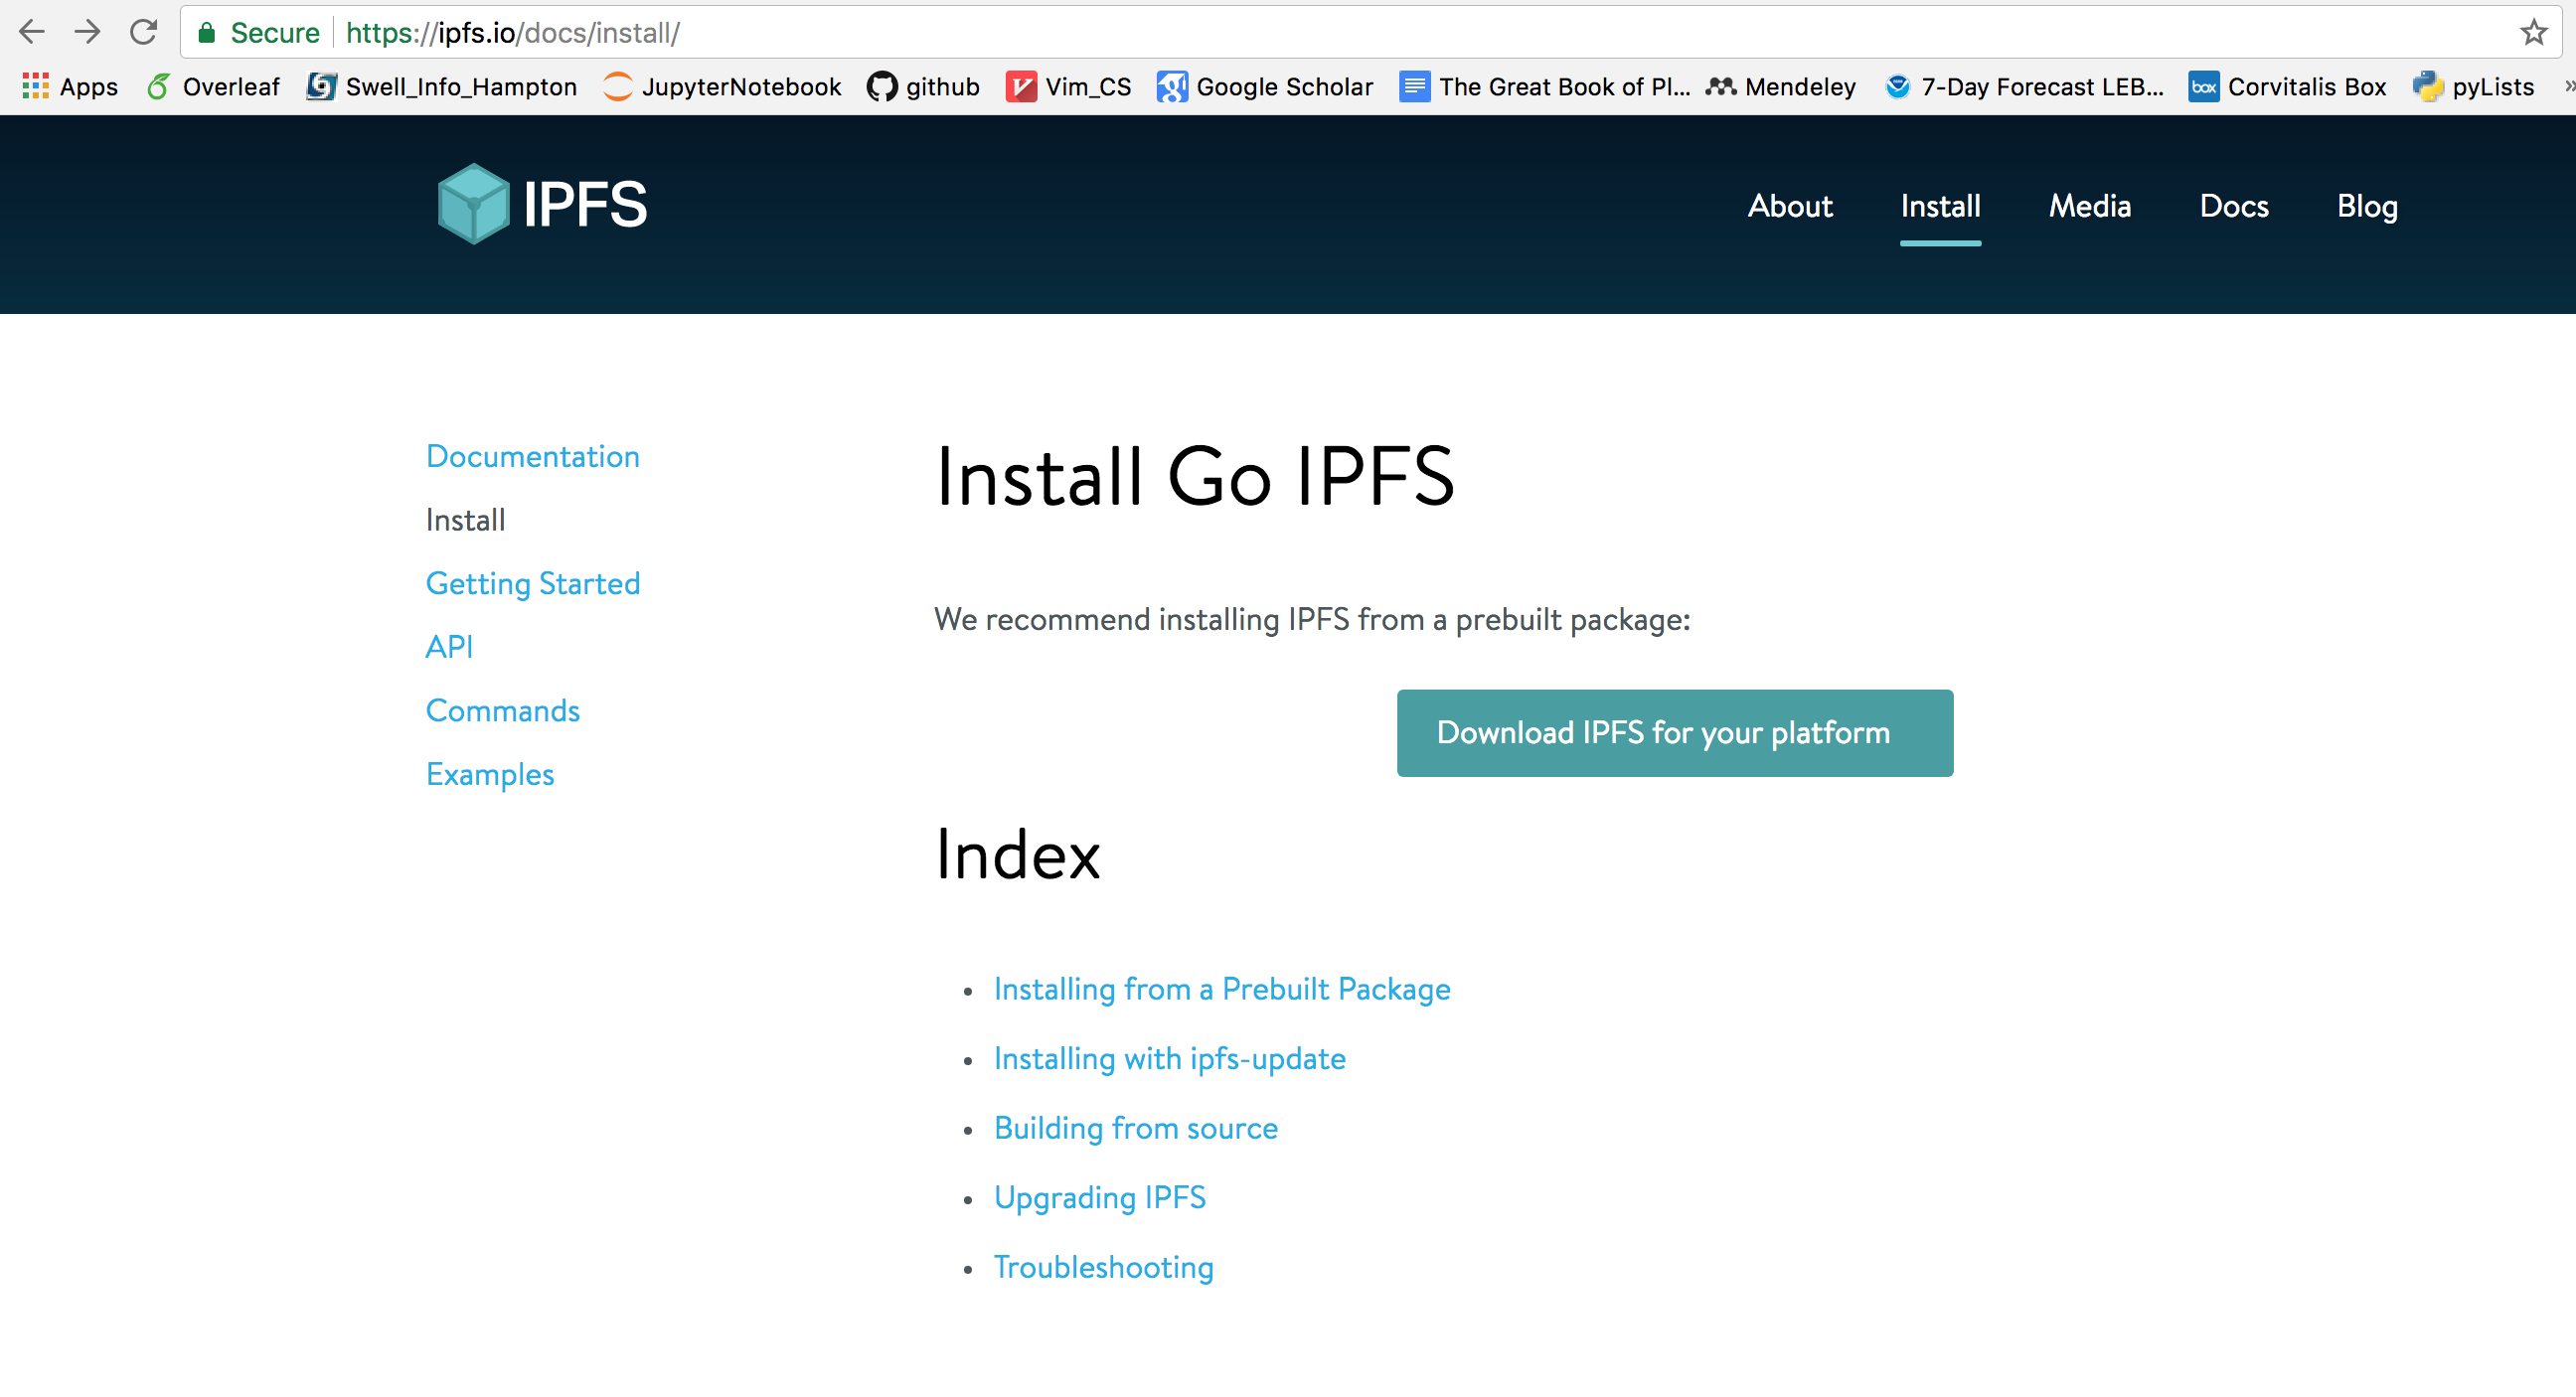Select the Install nav item
Viewport: 2576px width, 1397px height.
pyautogui.click(x=1940, y=206)
